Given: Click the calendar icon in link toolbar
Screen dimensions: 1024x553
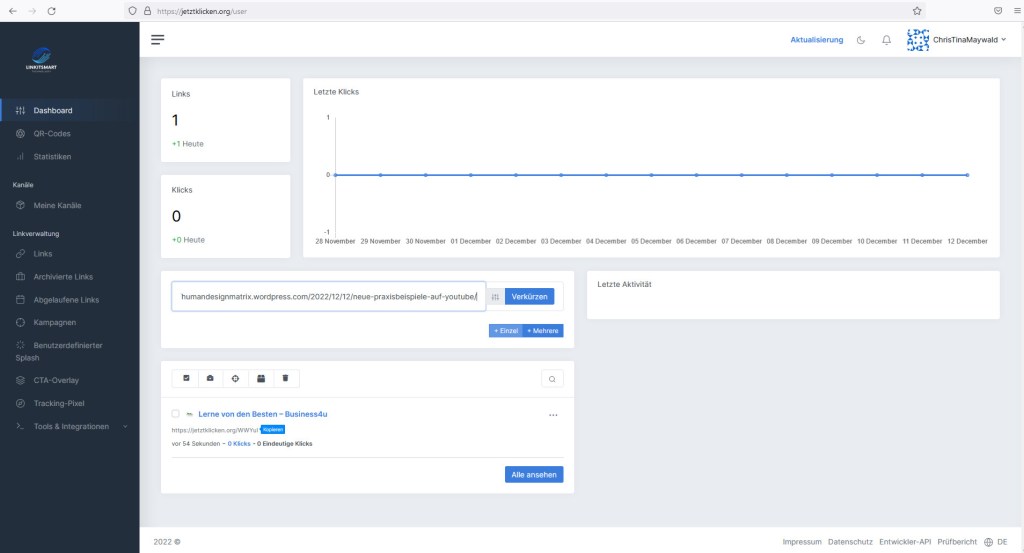Looking at the screenshot, I should point(260,378).
